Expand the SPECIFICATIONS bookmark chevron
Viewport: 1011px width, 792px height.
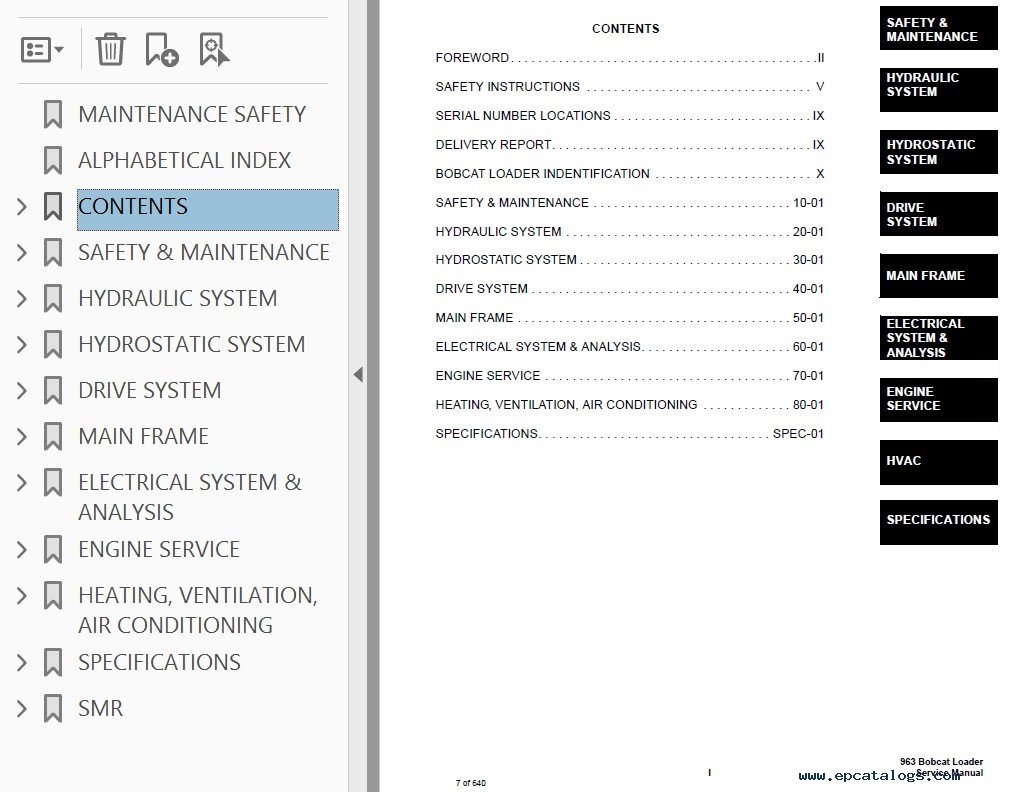click(22, 663)
